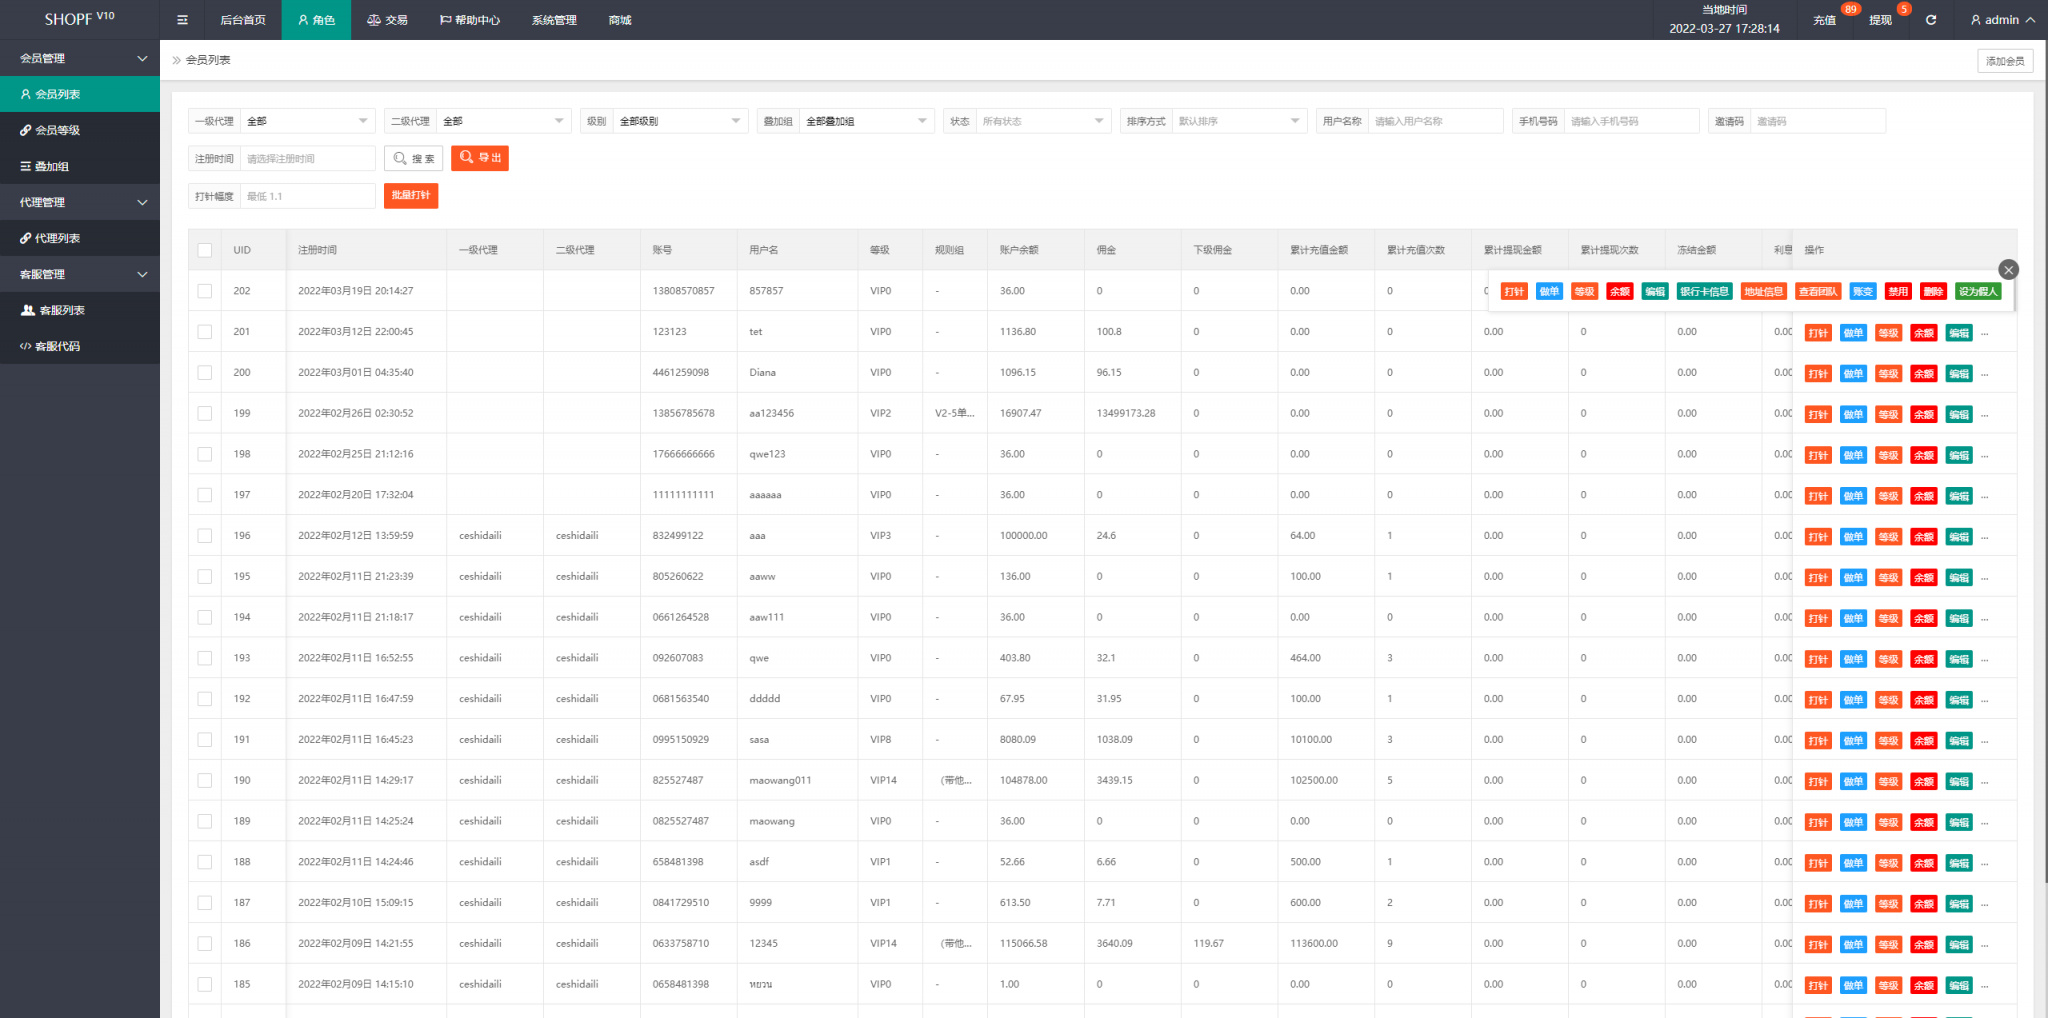Check the select-all checkbox in table header

tap(205, 250)
